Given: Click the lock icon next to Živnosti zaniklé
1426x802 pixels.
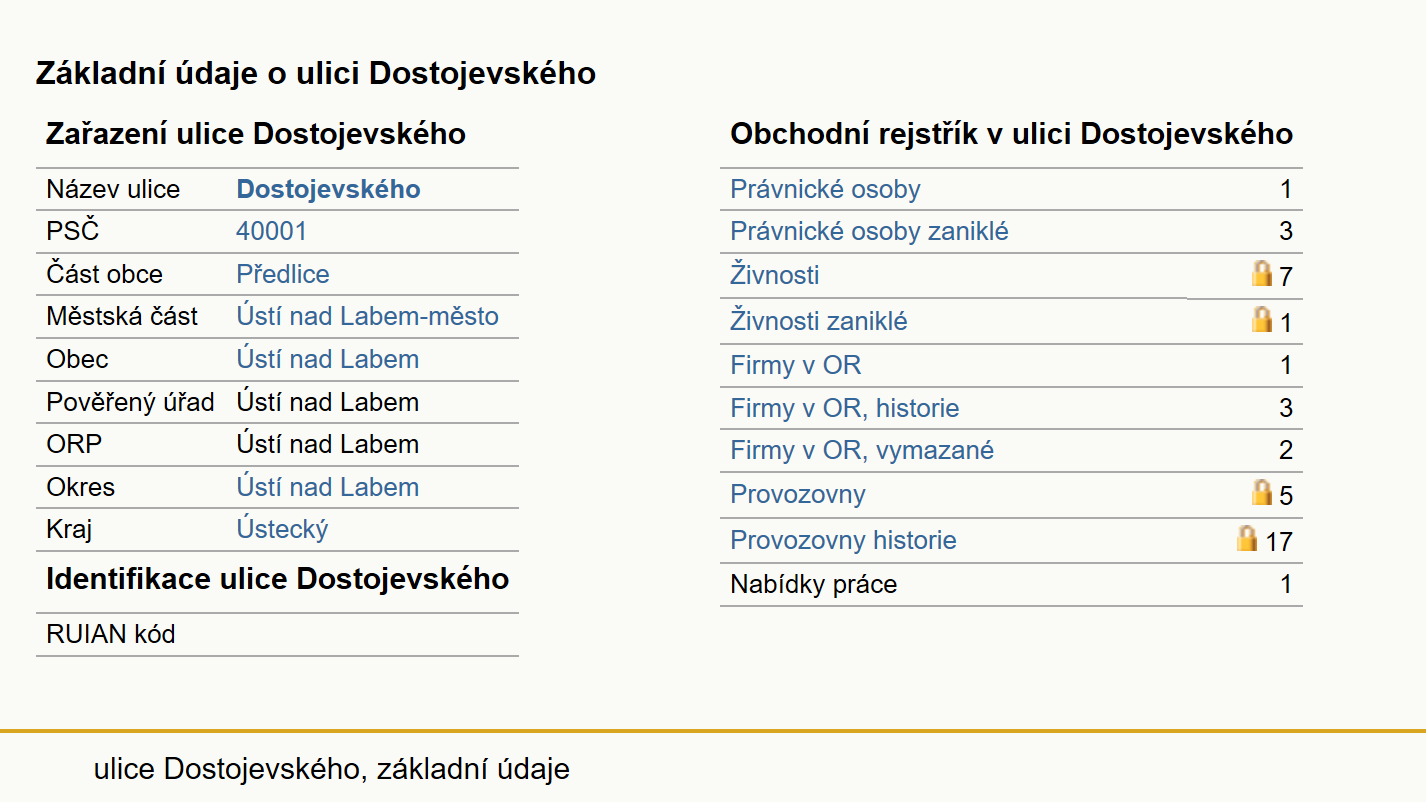Looking at the screenshot, I should pyautogui.click(x=1262, y=319).
